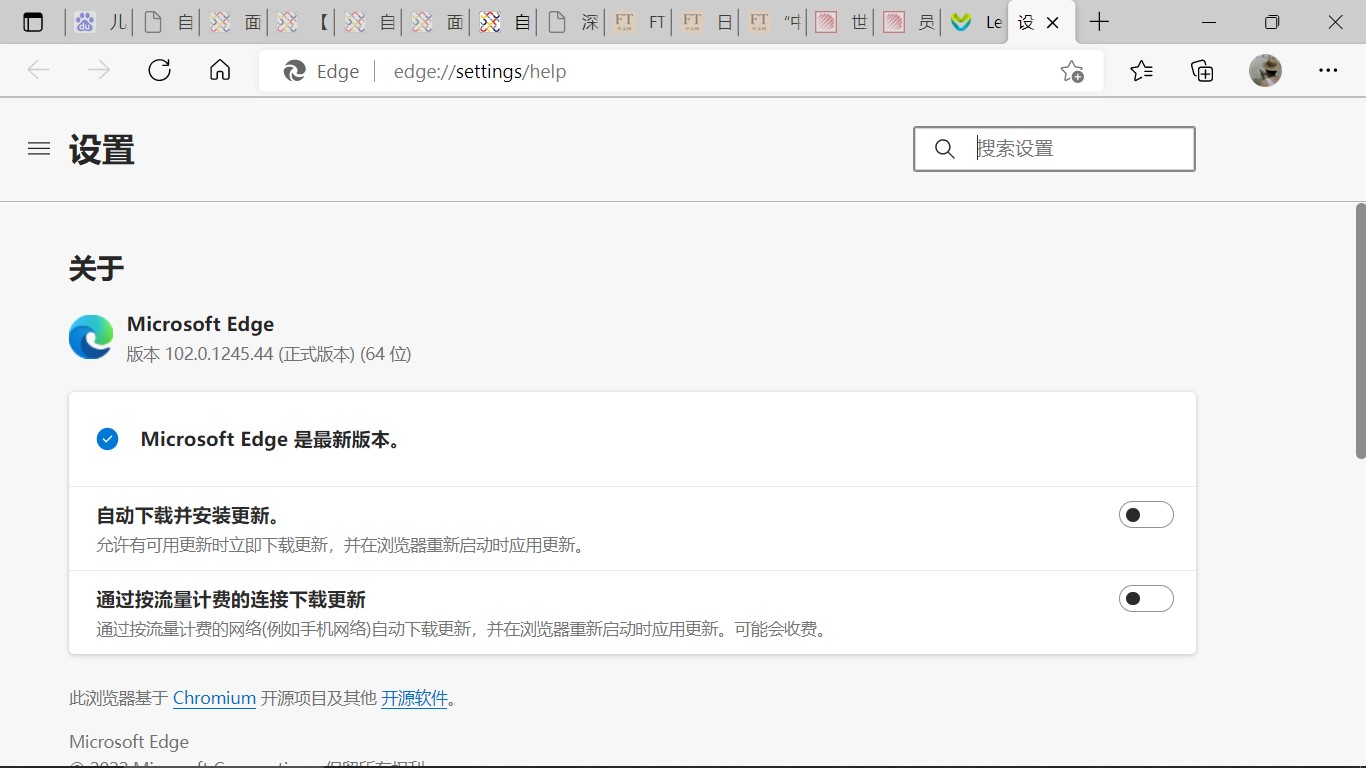1366x768 pixels.
Task: Click the blue checkmark up-to-date icon
Action: (x=107, y=439)
